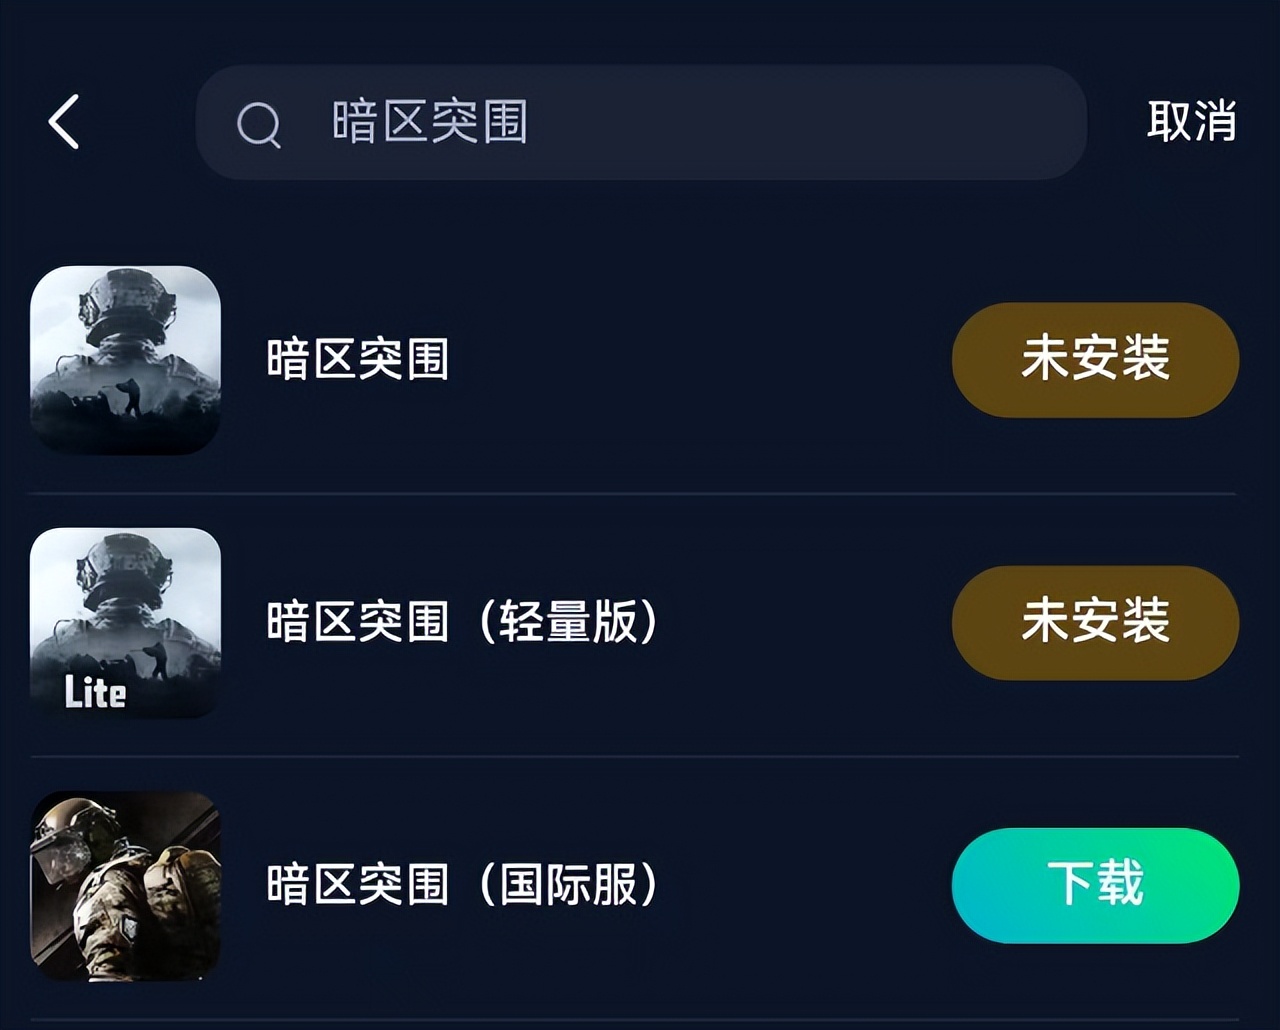Click the （国际服）label text
This screenshot has width=1280, height=1030.
[568, 885]
